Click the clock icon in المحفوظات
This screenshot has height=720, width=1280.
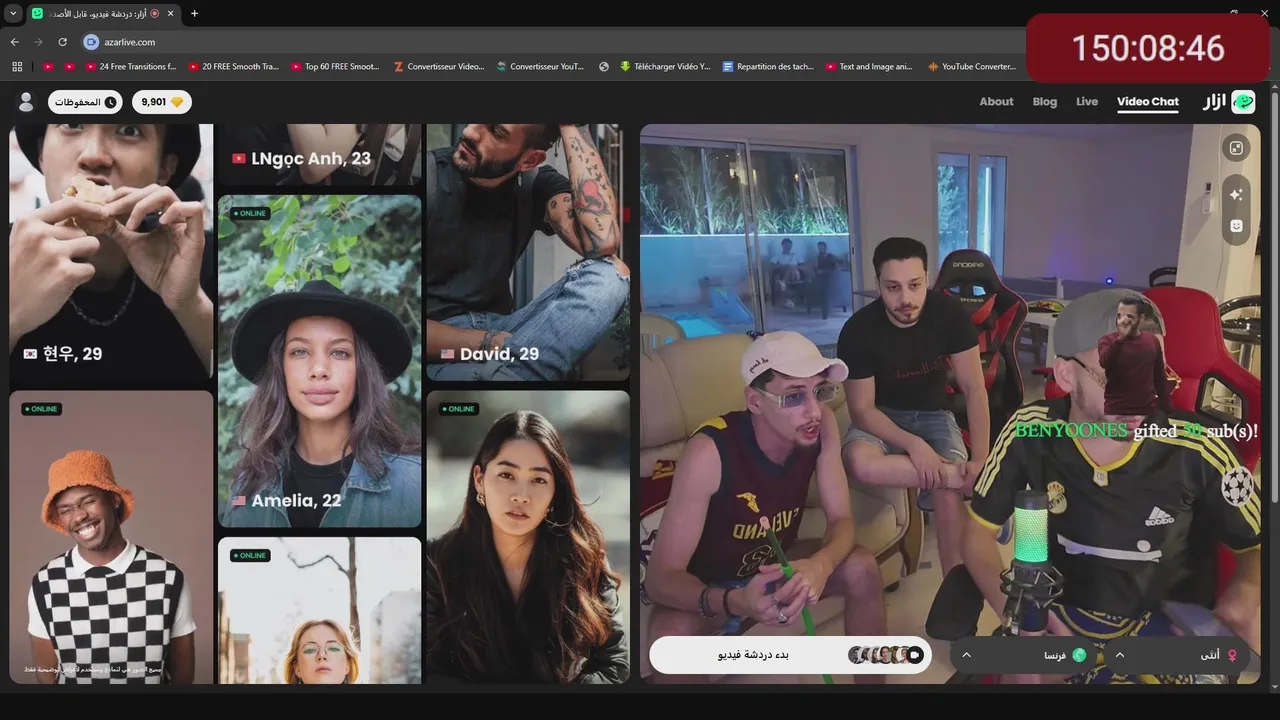pyautogui.click(x=110, y=102)
